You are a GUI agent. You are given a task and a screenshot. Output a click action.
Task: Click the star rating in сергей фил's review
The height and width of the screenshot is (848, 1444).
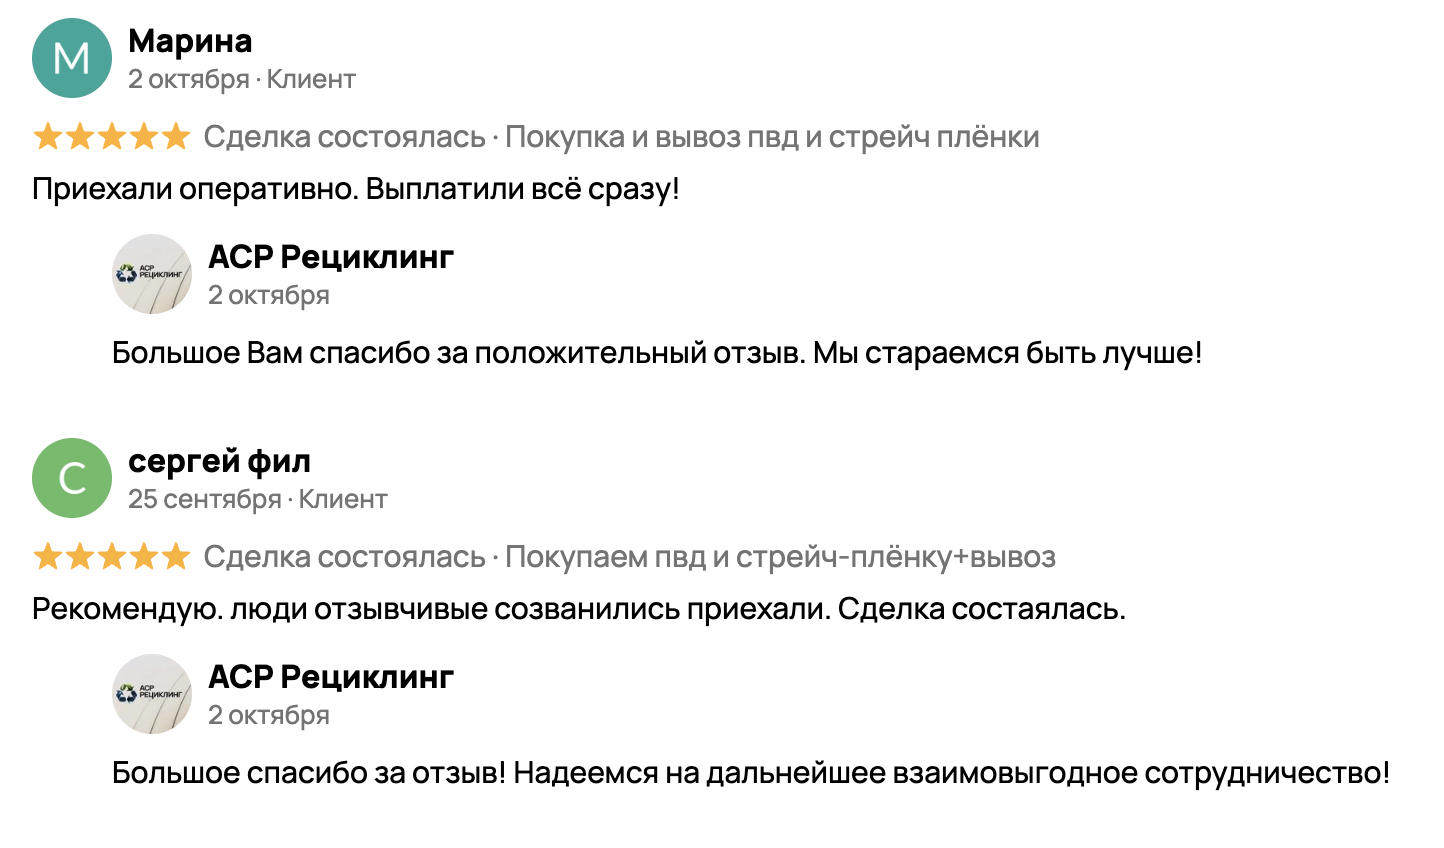point(111,557)
